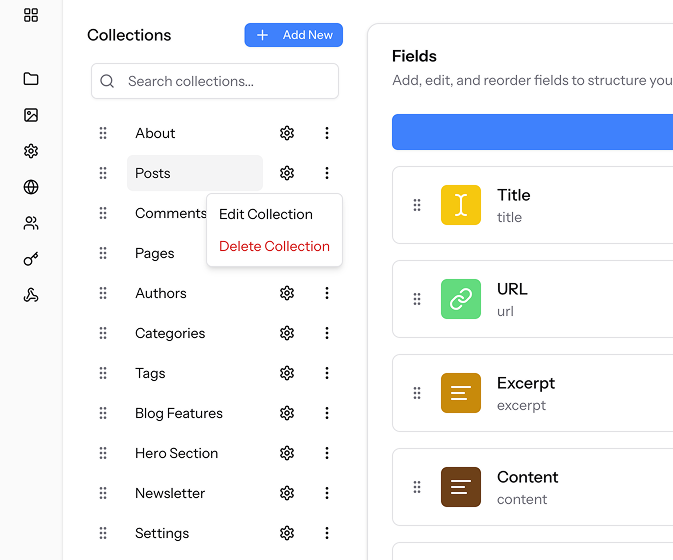Click the drag handle of the Excerpt field
The image size is (673, 560).
coord(417,393)
